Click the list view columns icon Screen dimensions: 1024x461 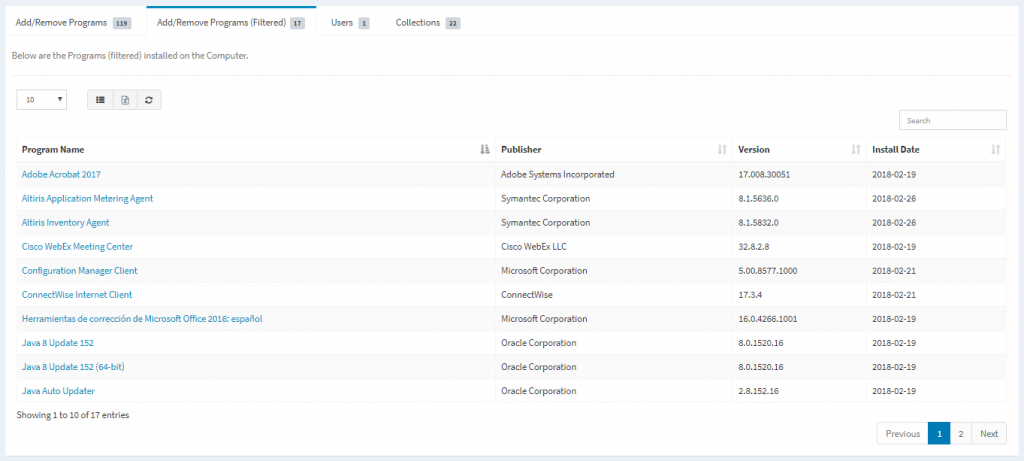point(100,100)
